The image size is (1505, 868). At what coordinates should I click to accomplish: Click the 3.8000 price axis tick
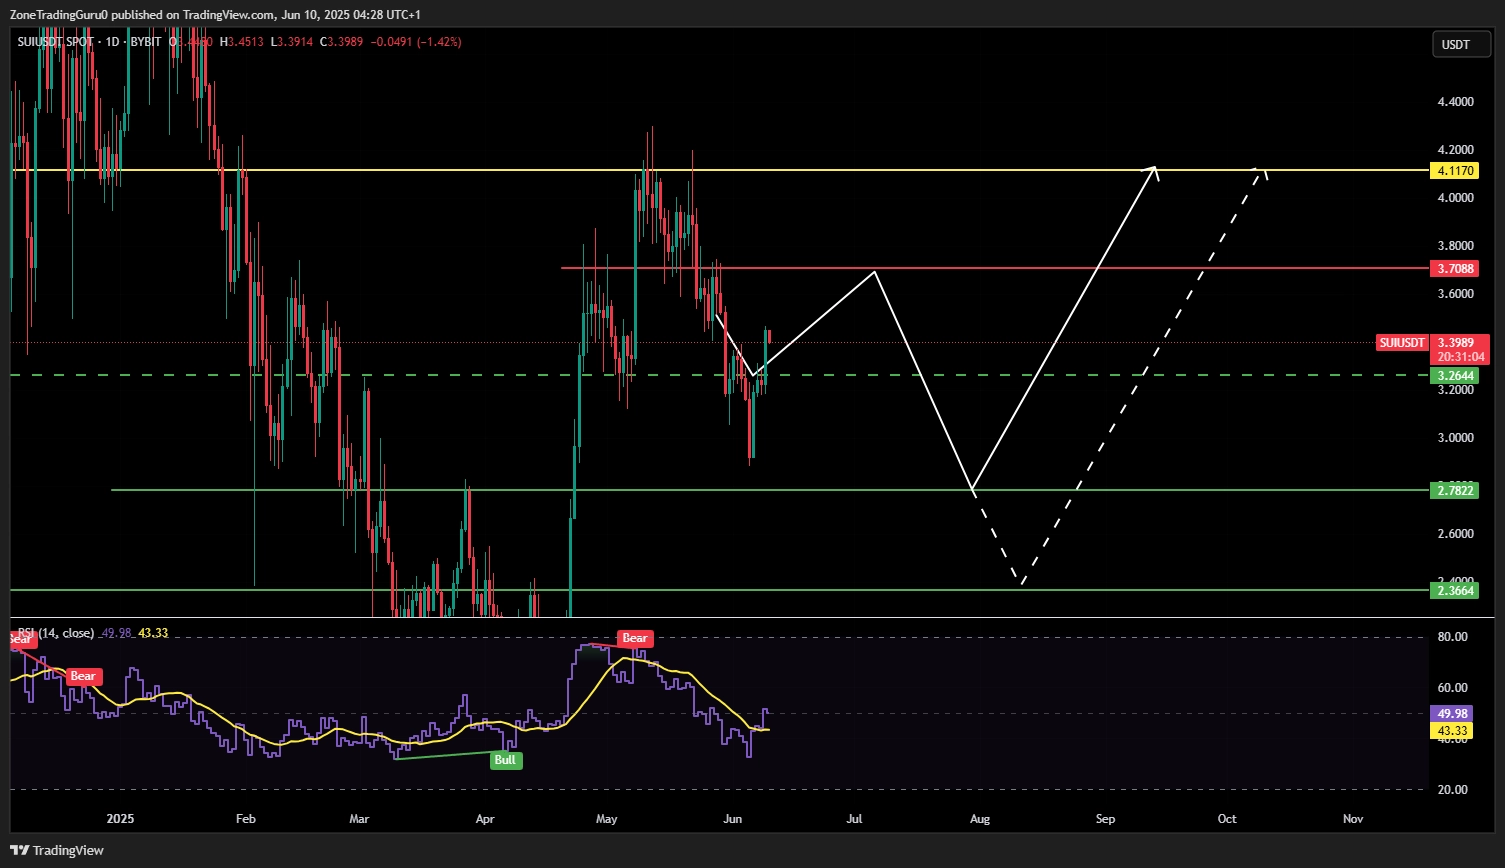point(1455,246)
